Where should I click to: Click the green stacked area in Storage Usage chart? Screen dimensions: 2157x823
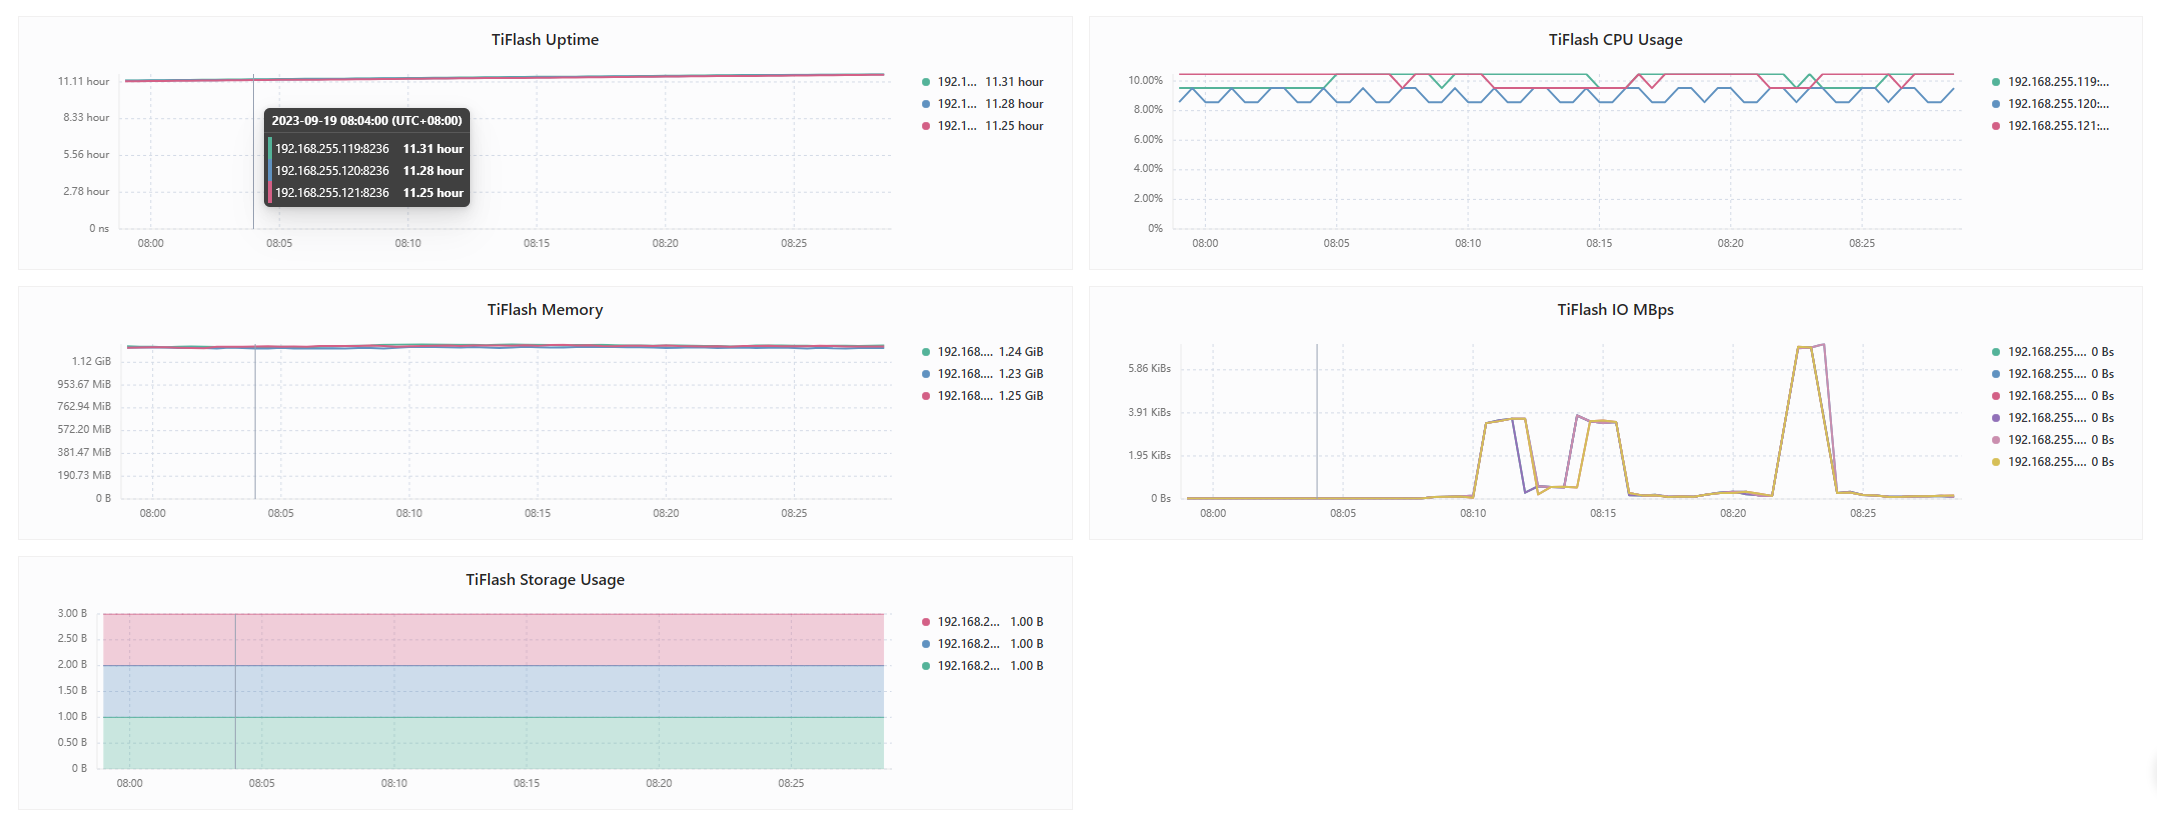pyautogui.click(x=494, y=743)
